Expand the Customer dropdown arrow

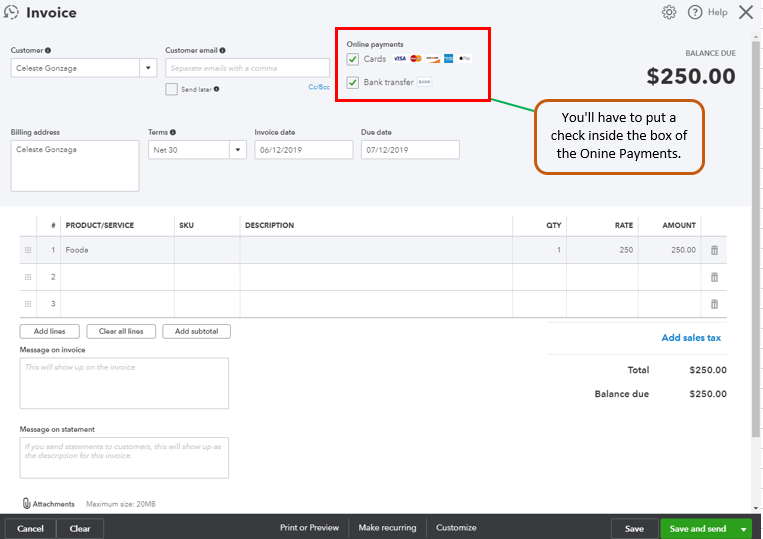click(x=148, y=68)
